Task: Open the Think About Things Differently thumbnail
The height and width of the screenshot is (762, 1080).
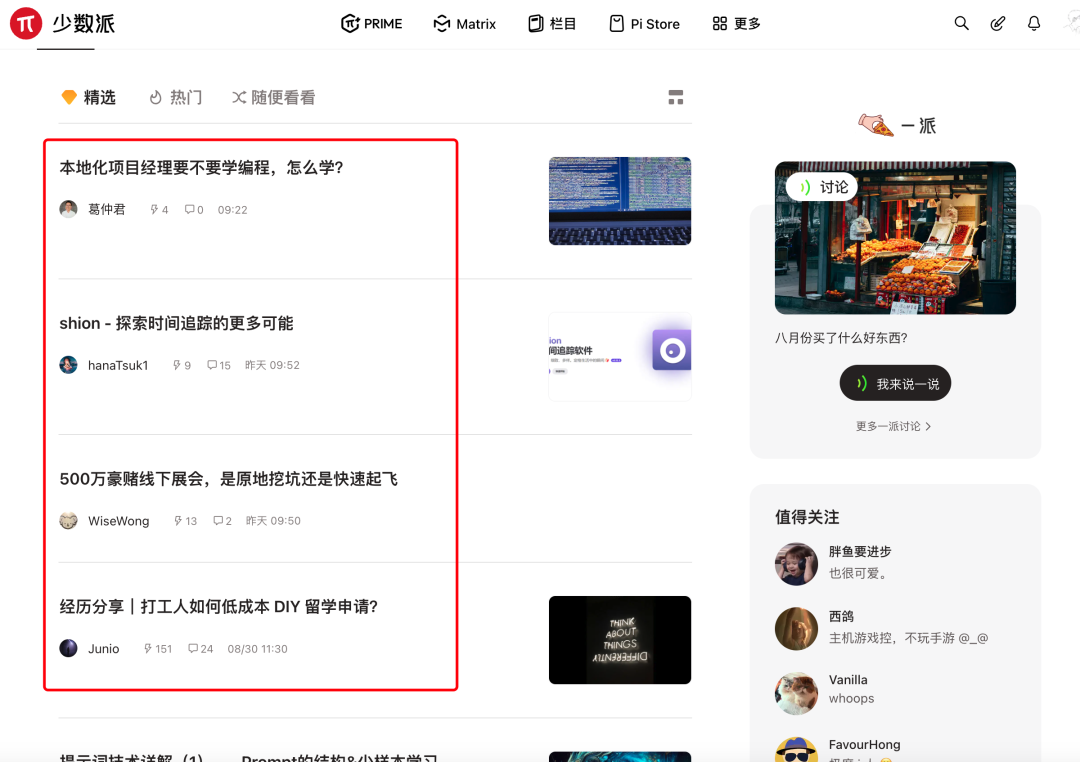Action: click(620, 640)
